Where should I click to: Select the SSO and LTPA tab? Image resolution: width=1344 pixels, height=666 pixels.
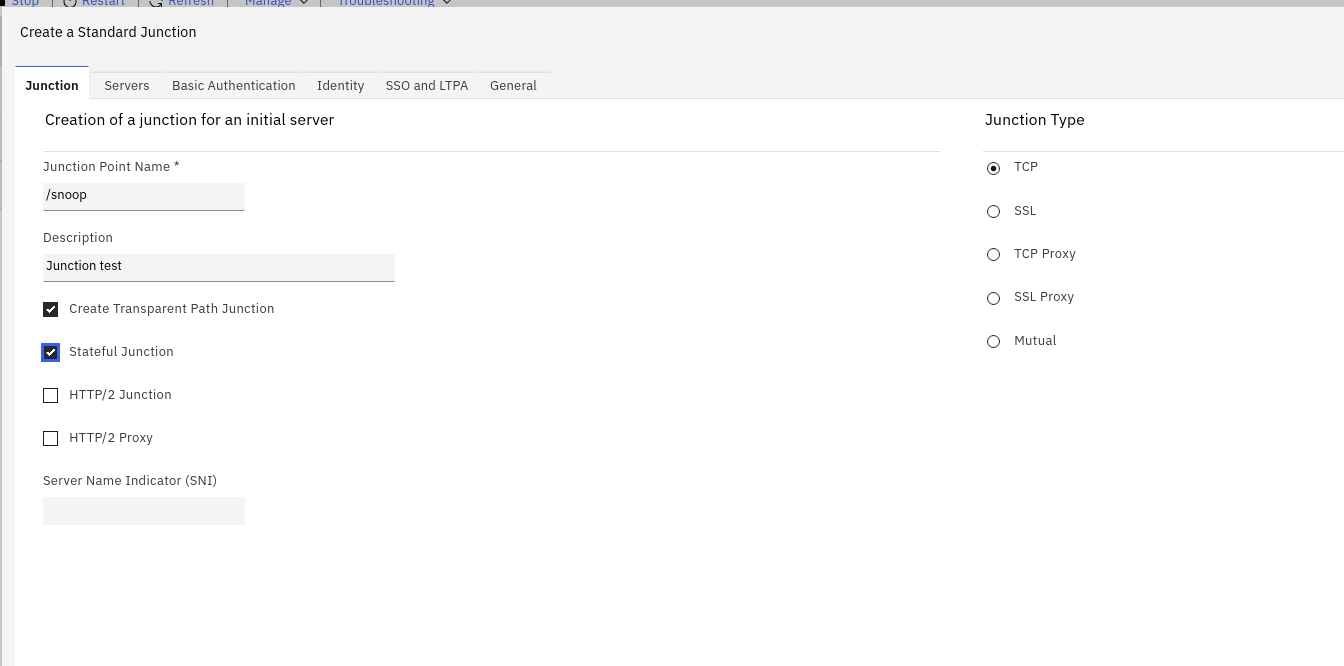[426, 85]
